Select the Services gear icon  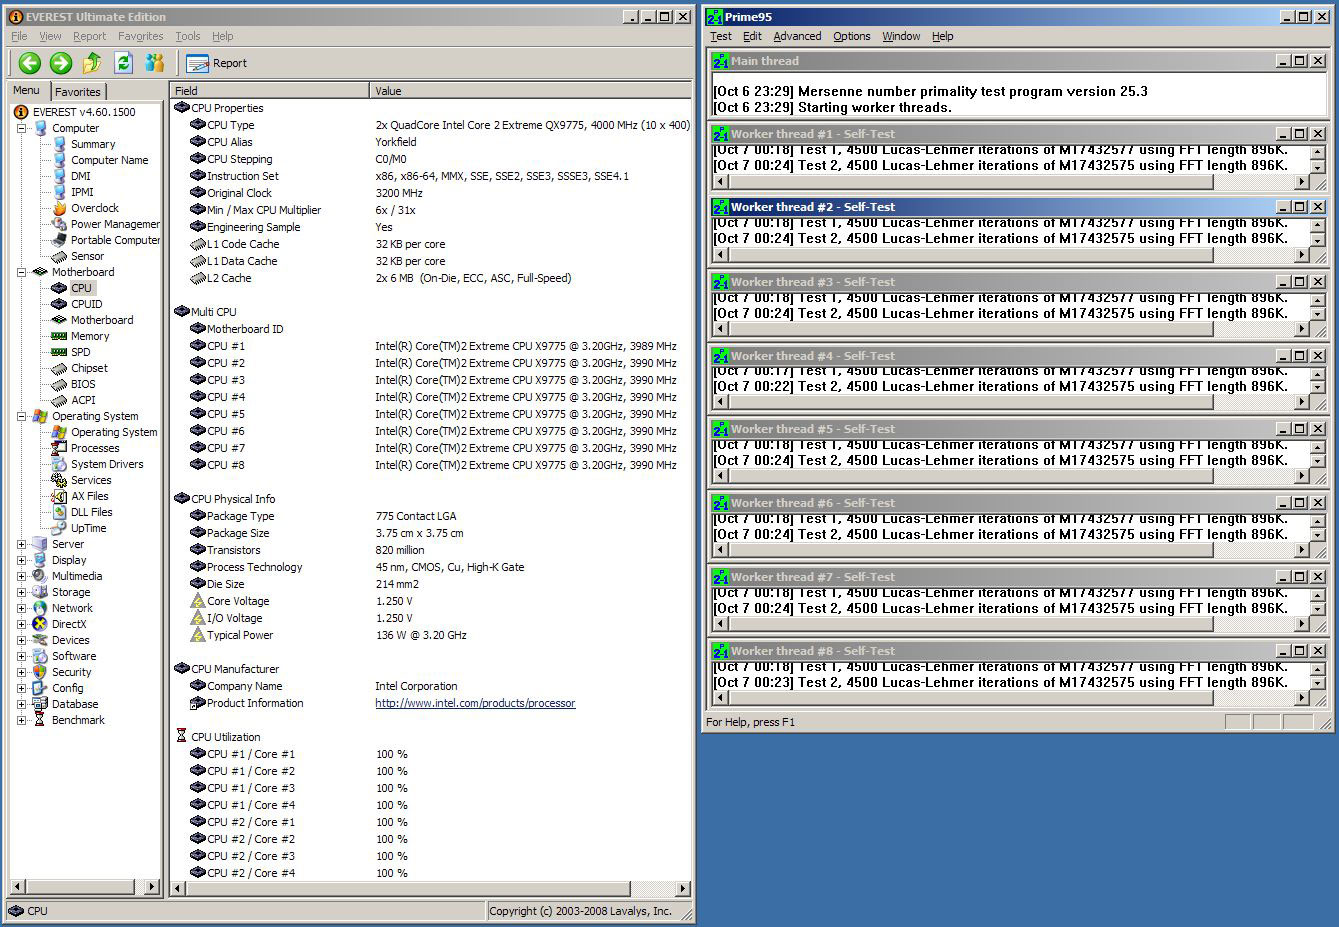point(60,480)
